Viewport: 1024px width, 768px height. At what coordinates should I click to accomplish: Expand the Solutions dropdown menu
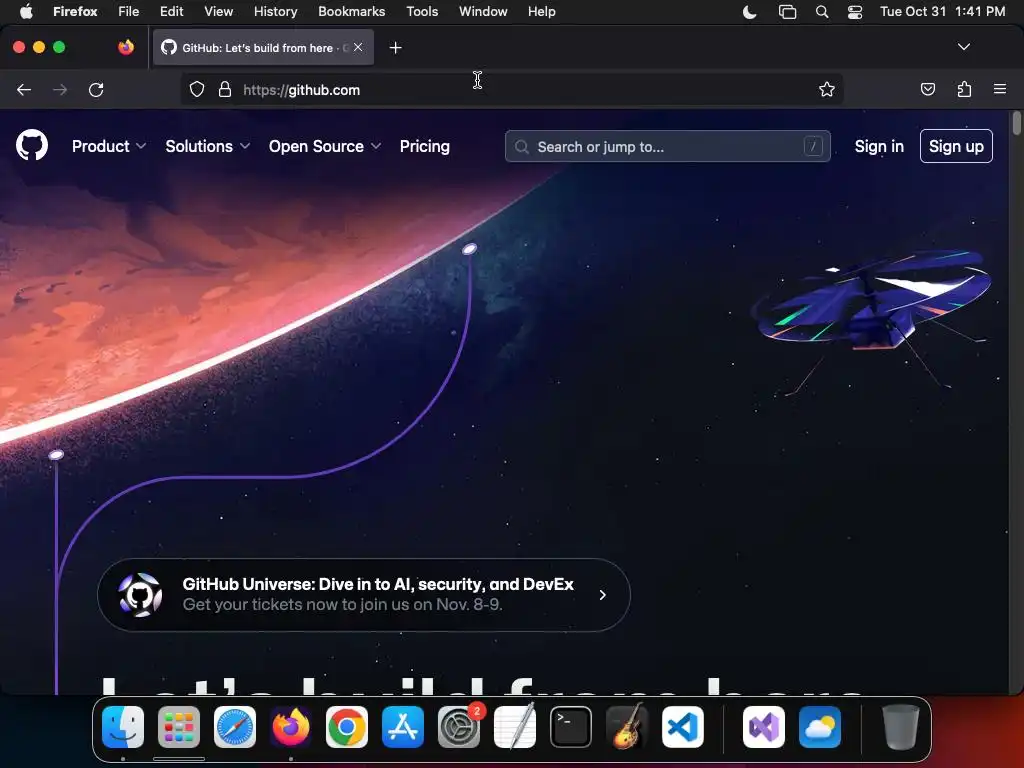tap(208, 146)
